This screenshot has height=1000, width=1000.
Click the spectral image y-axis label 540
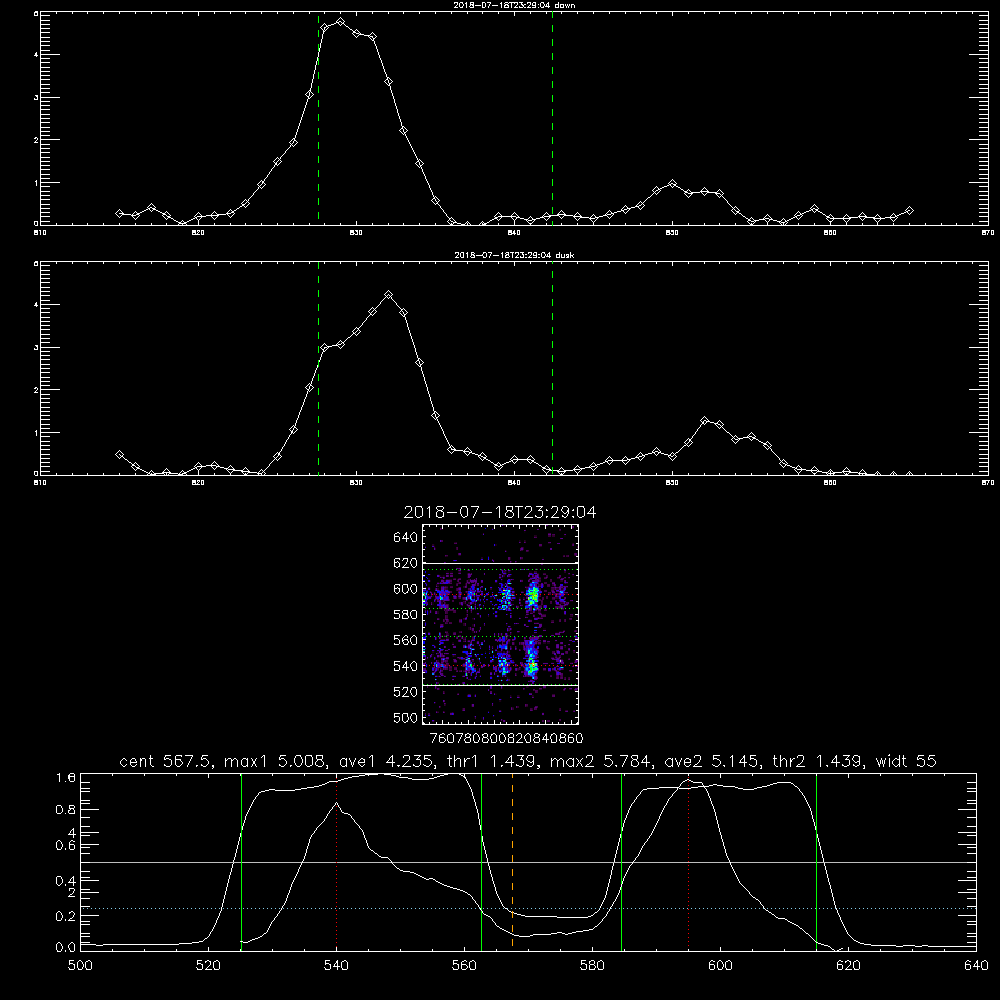405,666
